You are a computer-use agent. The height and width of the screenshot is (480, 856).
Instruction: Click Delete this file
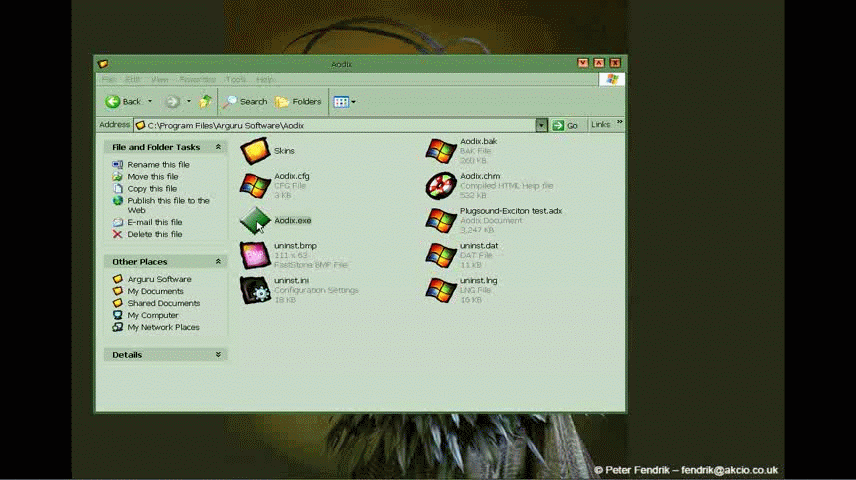point(155,234)
